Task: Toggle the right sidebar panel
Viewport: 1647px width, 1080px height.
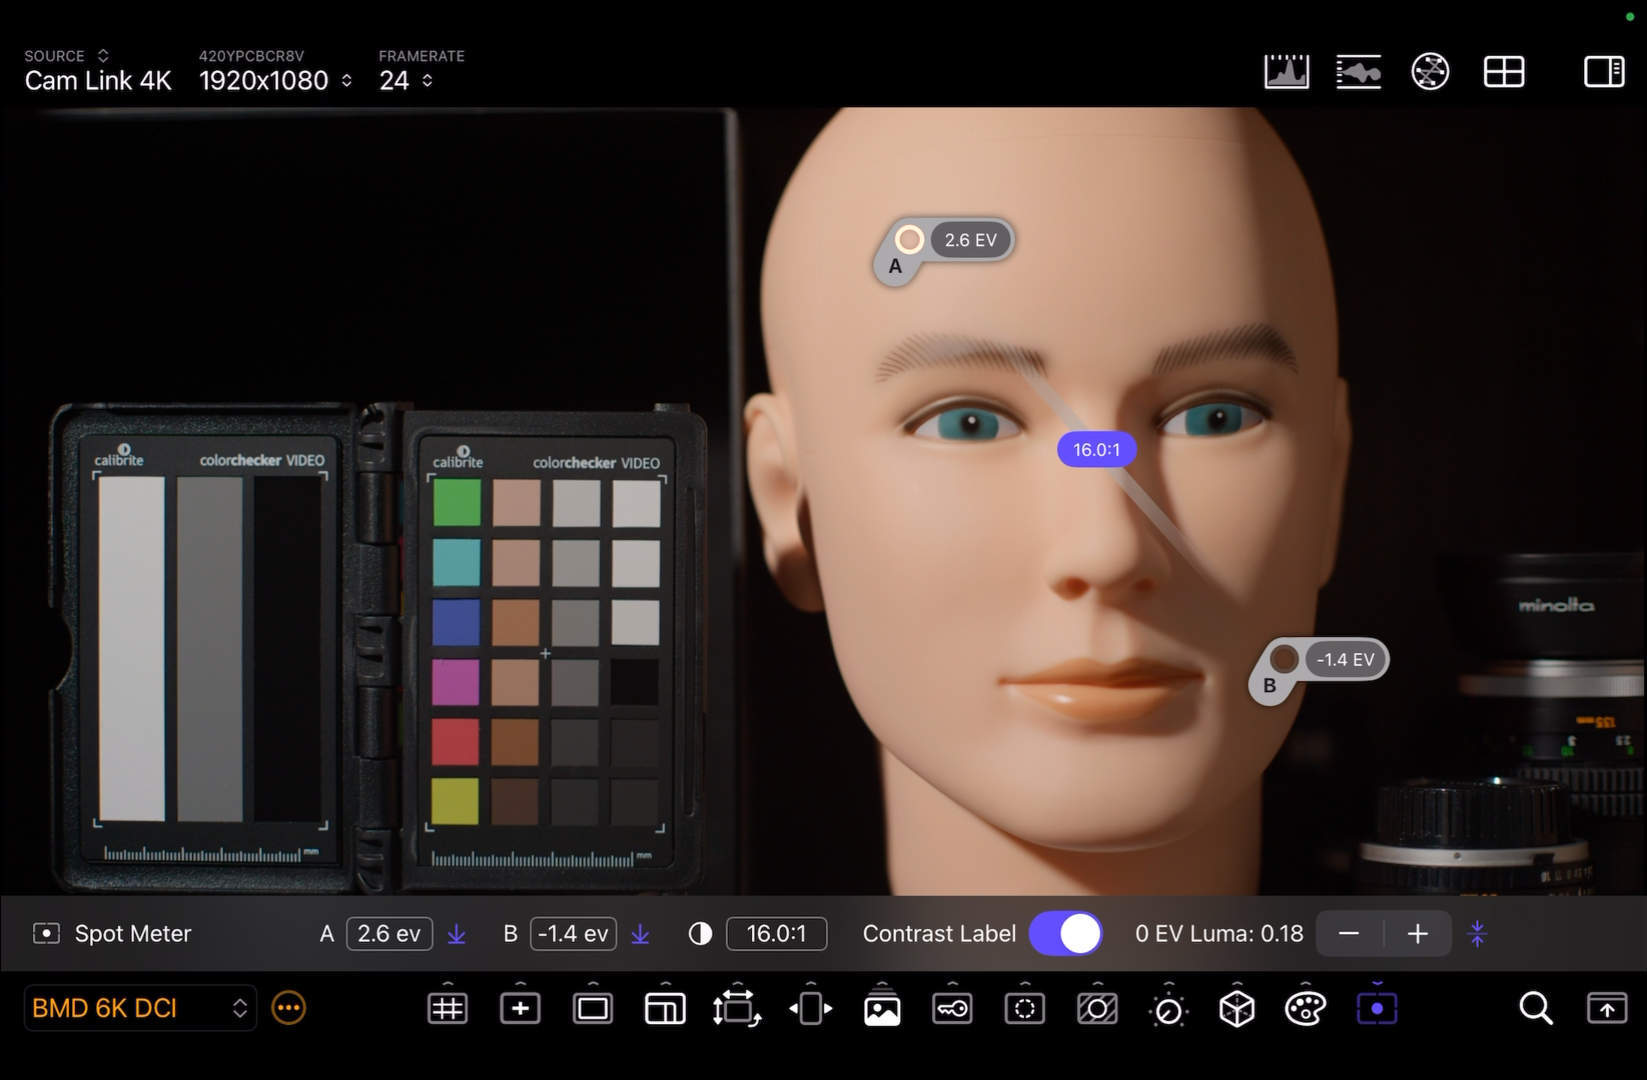Action: pyautogui.click(x=1603, y=72)
